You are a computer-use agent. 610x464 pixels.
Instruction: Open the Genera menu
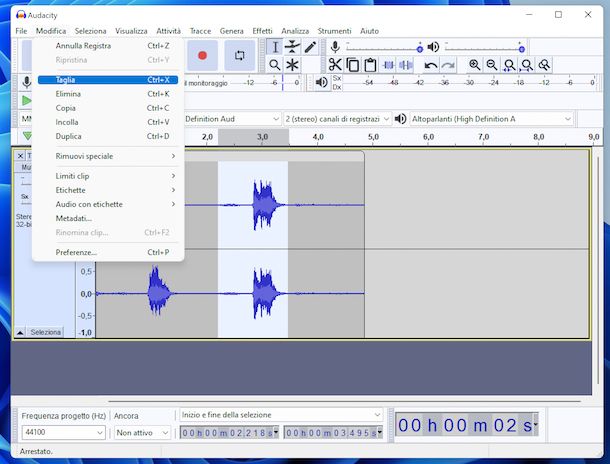tap(231, 31)
